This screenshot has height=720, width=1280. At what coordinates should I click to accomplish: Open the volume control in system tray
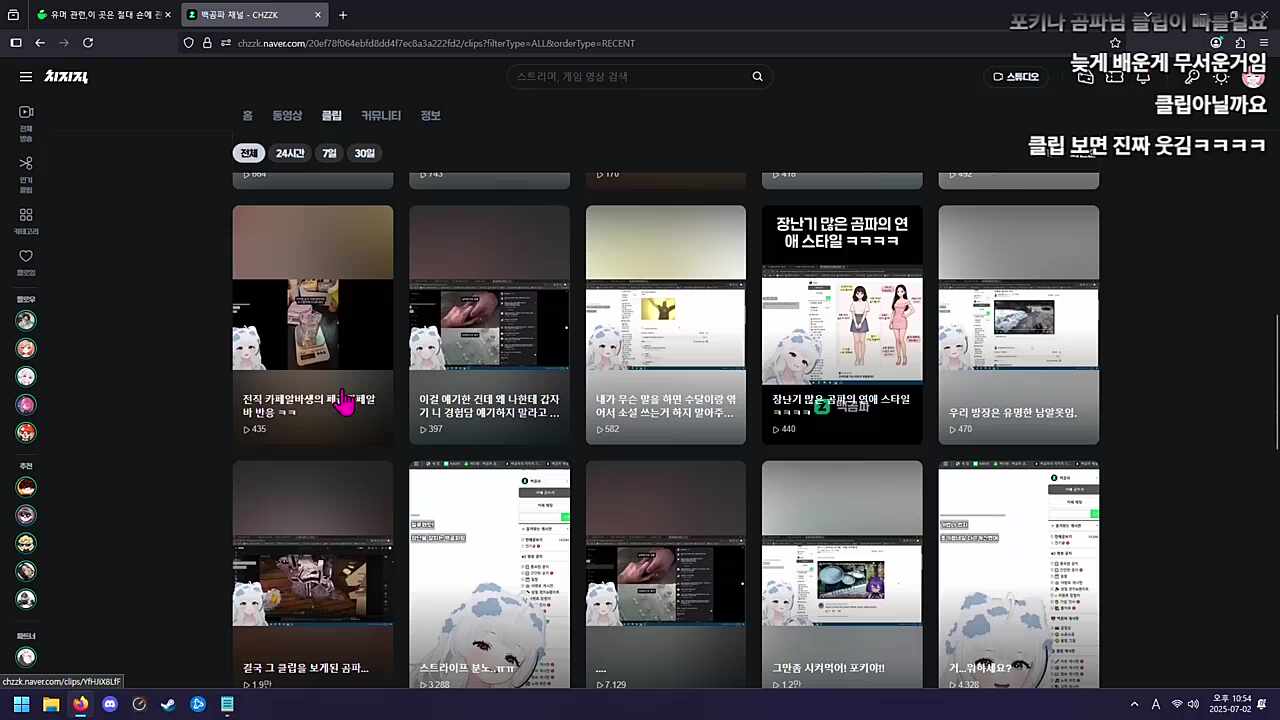tap(1193, 704)
